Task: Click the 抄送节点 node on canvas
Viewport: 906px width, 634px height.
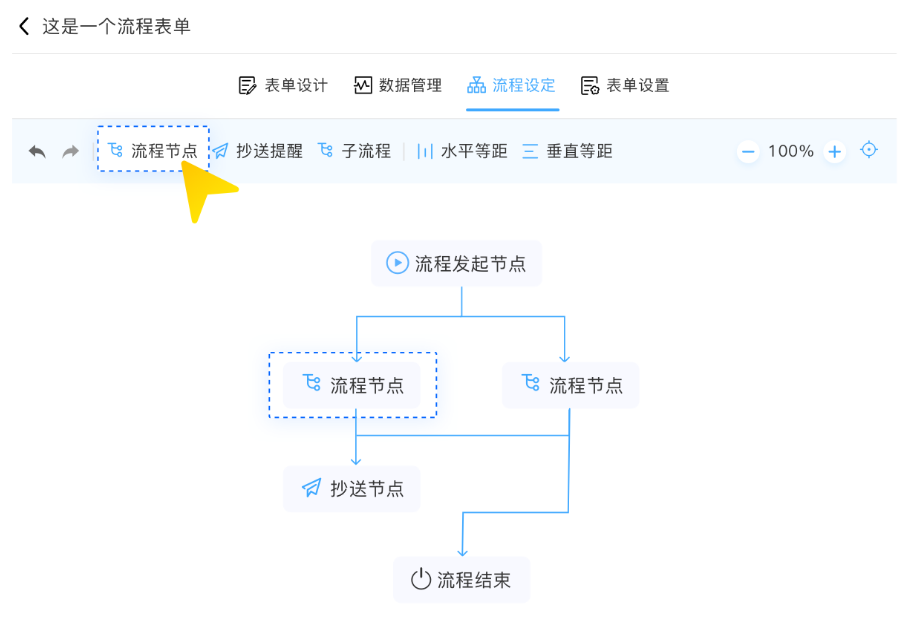Action: [x=351, y=488]
